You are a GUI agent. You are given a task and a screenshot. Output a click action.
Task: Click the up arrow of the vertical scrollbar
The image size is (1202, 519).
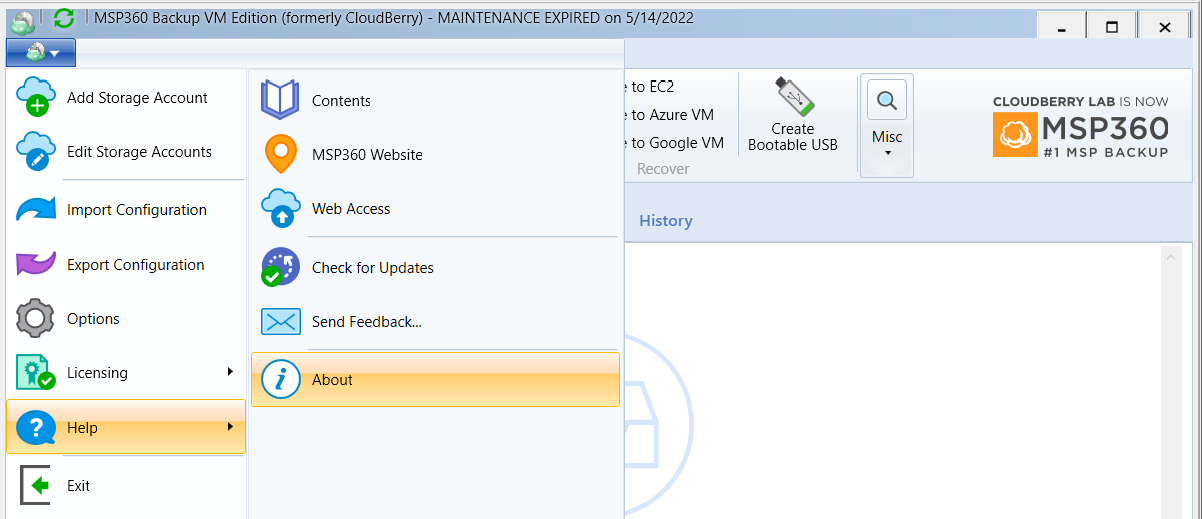[1170, 257]
